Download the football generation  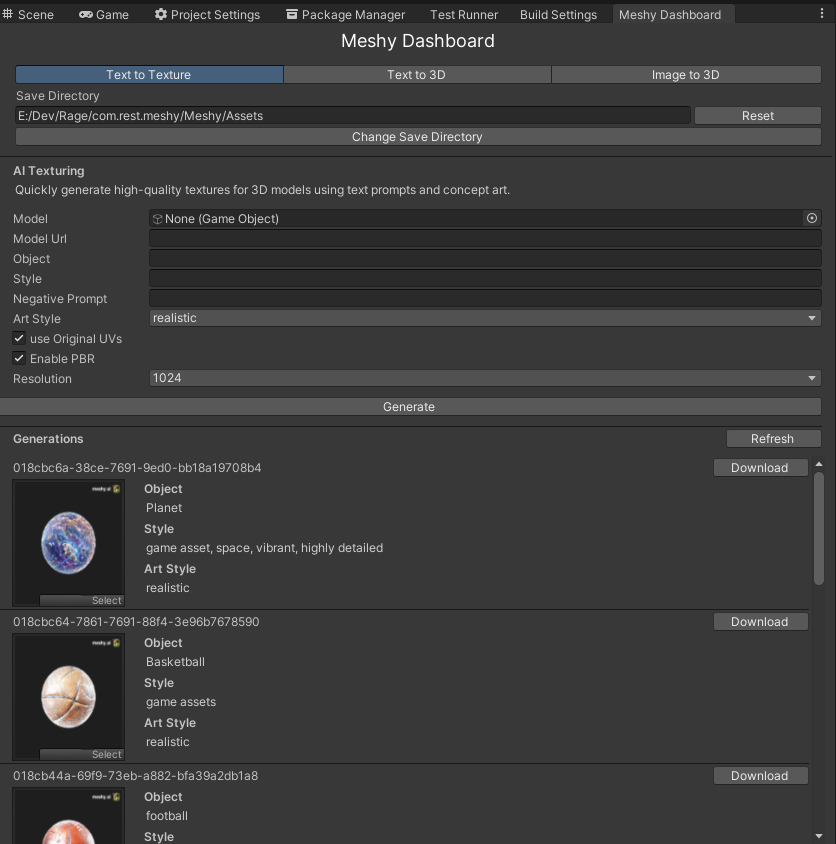pyautogui.click(x=760, y=776)
